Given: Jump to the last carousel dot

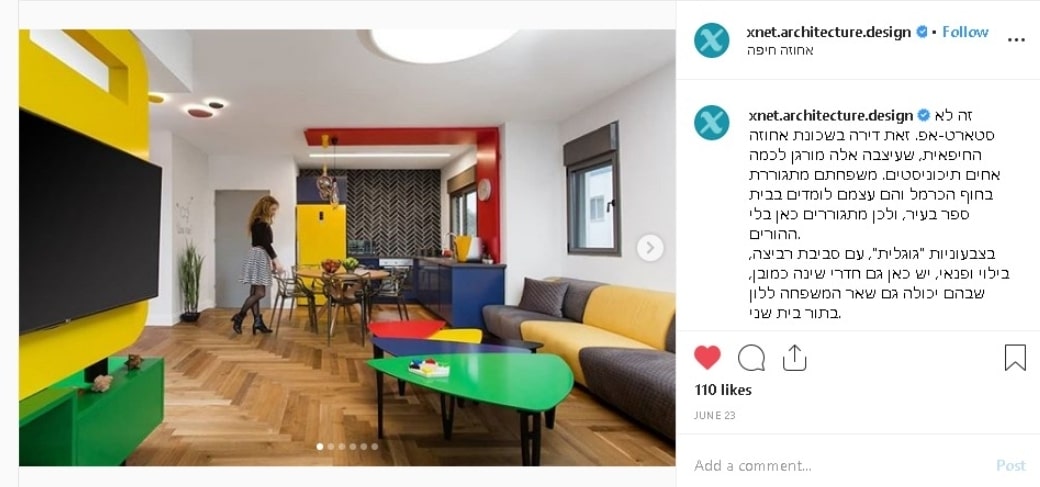Looking at the screenshot, I should coord(375,447).
